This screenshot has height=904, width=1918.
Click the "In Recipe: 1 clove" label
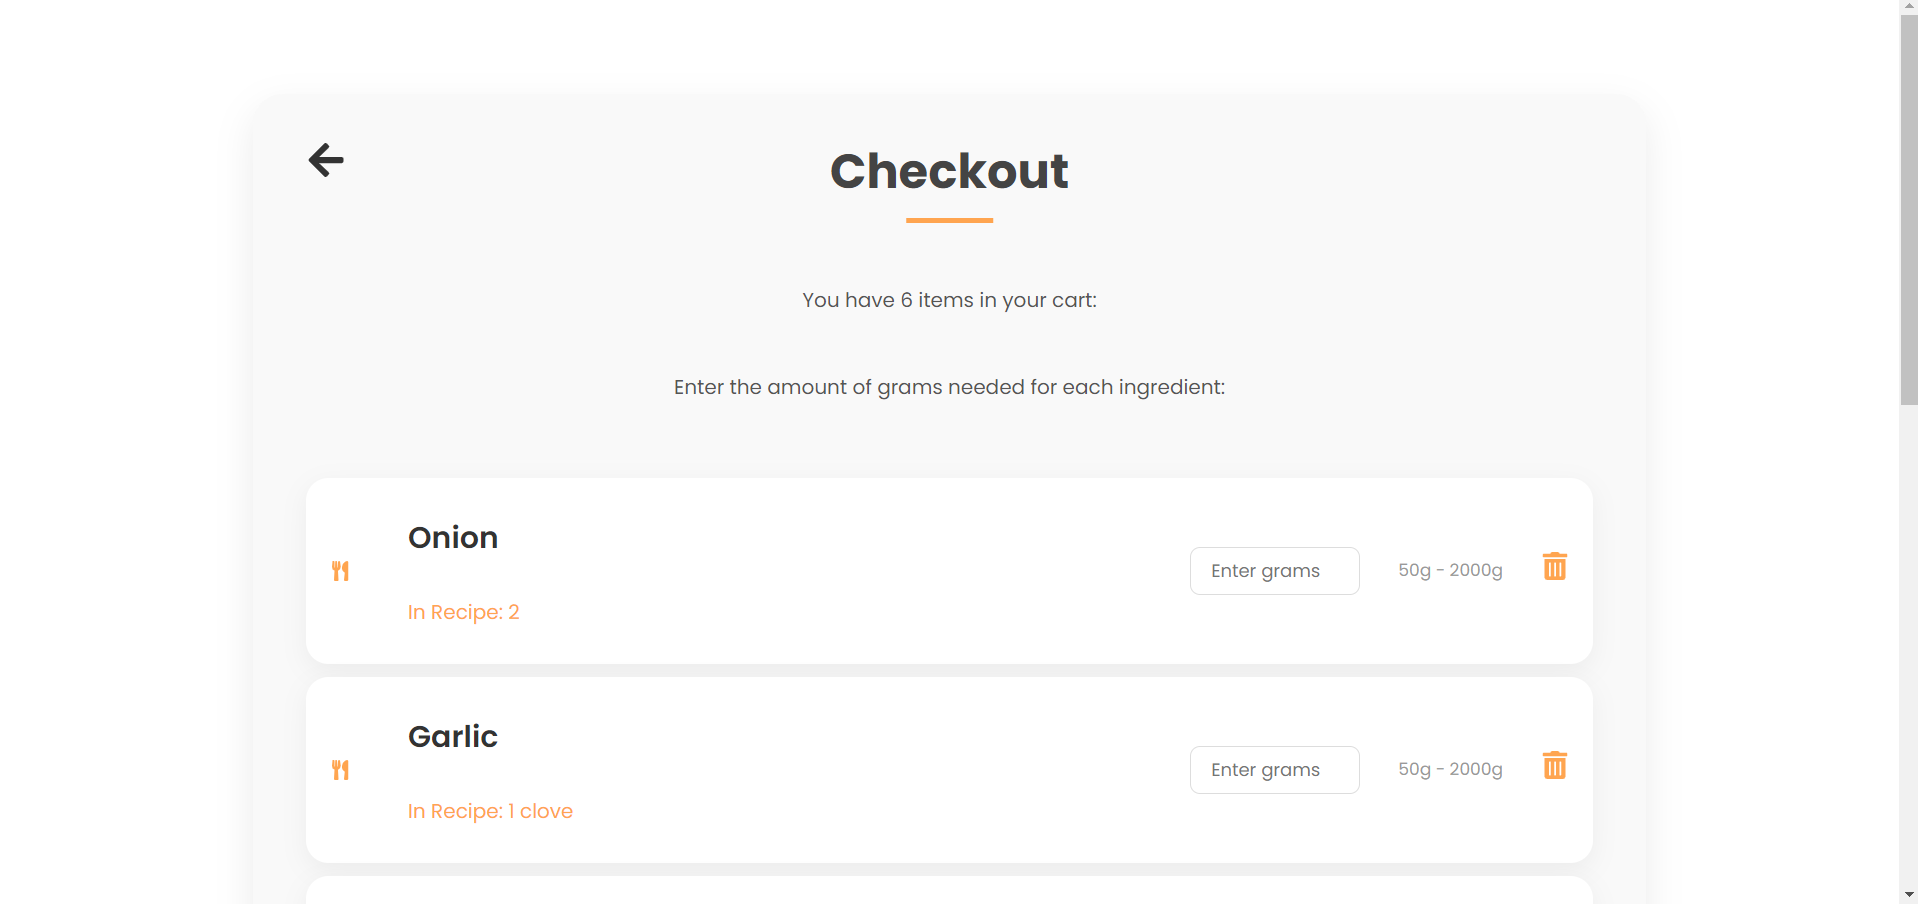click(490, 811)
